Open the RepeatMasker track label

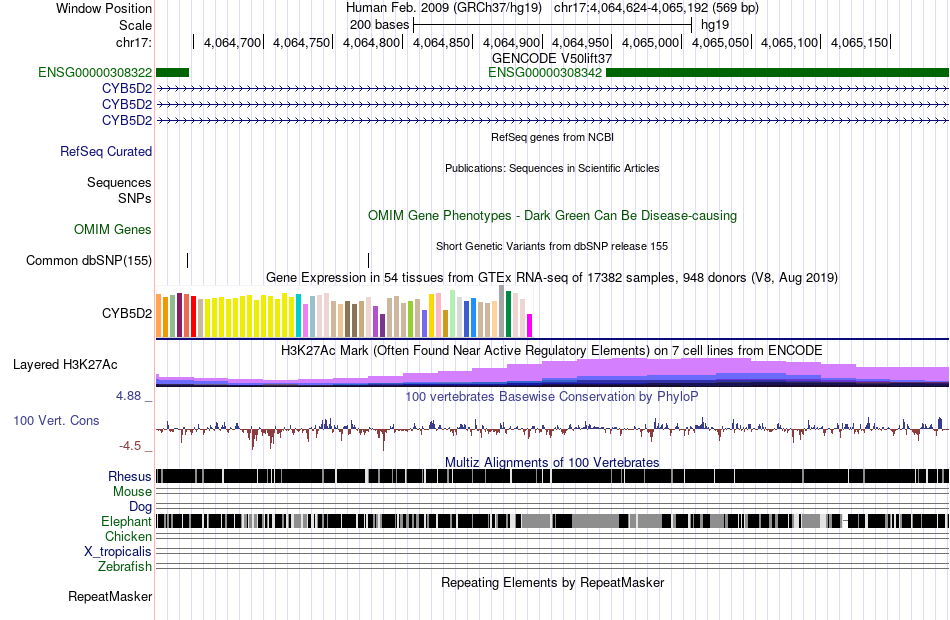(110, 597)
